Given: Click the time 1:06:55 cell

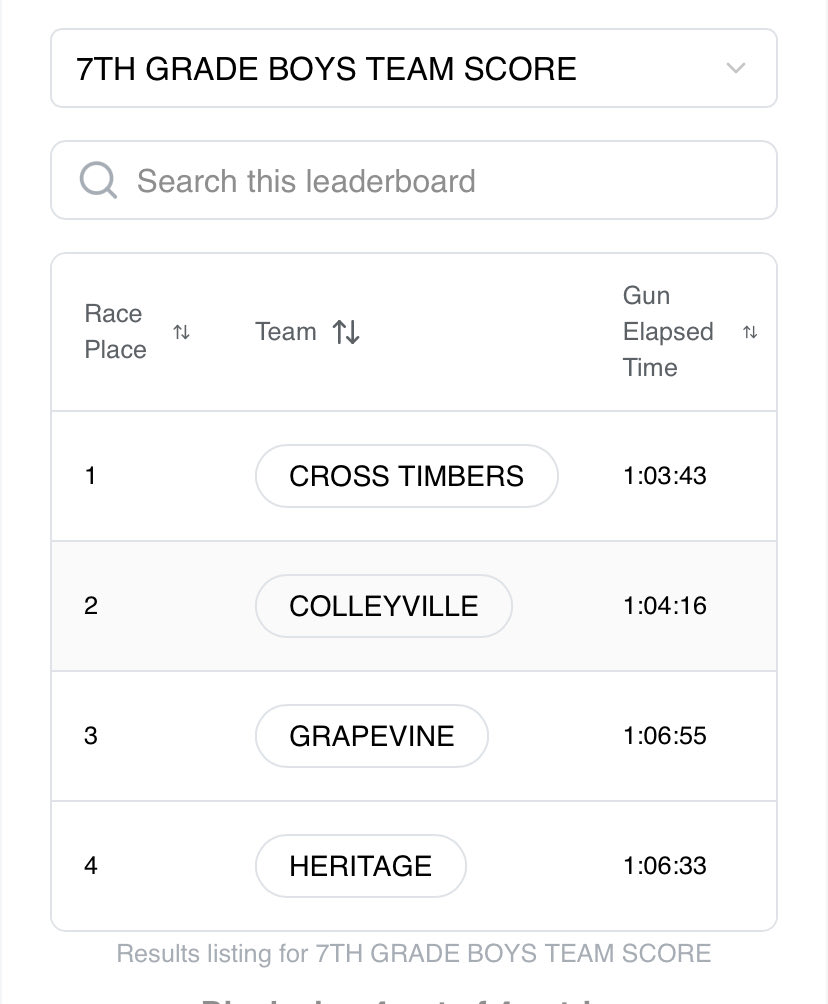Looking at the screenshot, I should (x=665, y=736).
